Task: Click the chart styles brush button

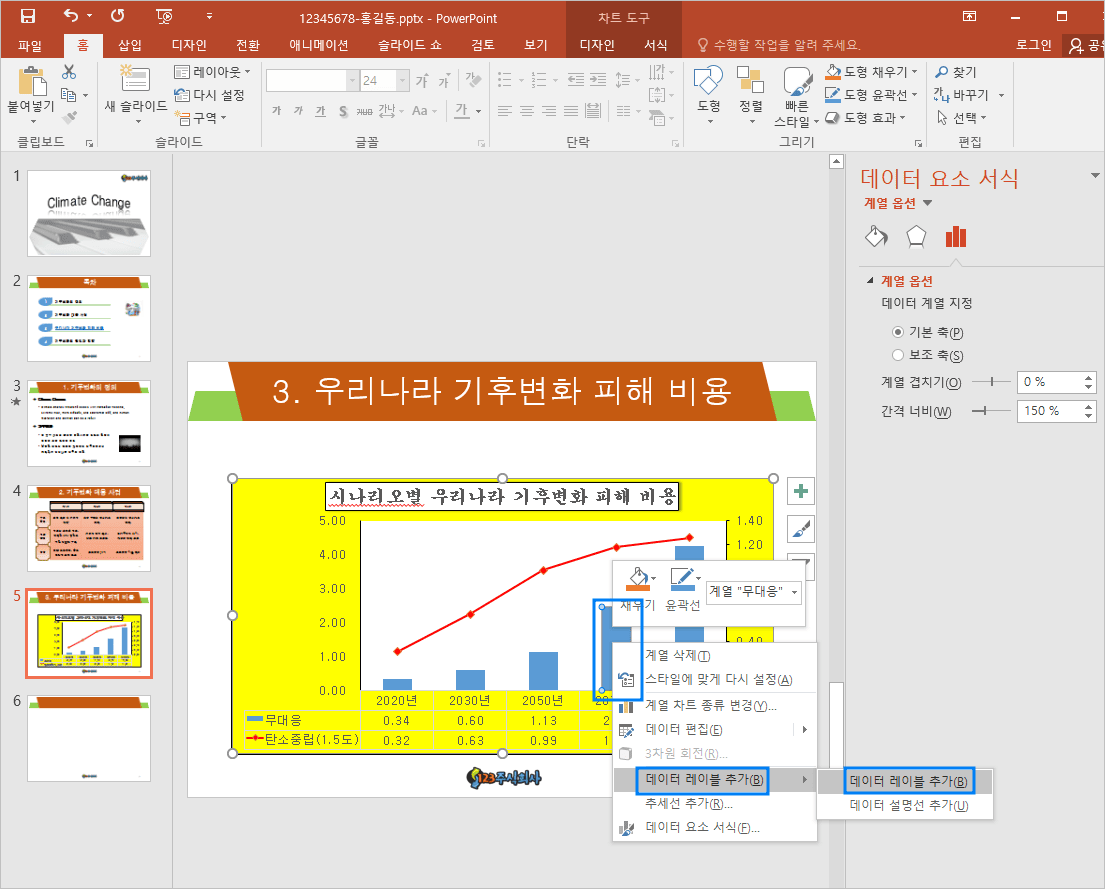Action: pyautogui.click(x=801, y=528)
